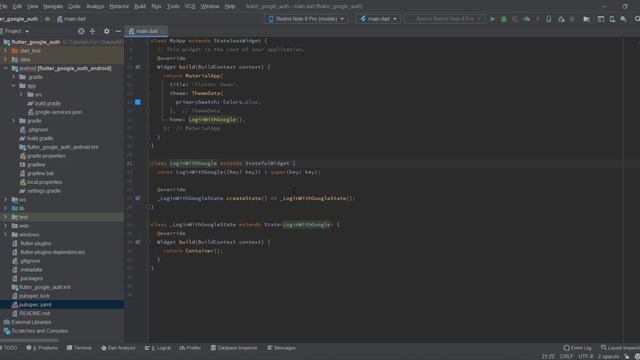Select gradle.properties file

[46, 156]
